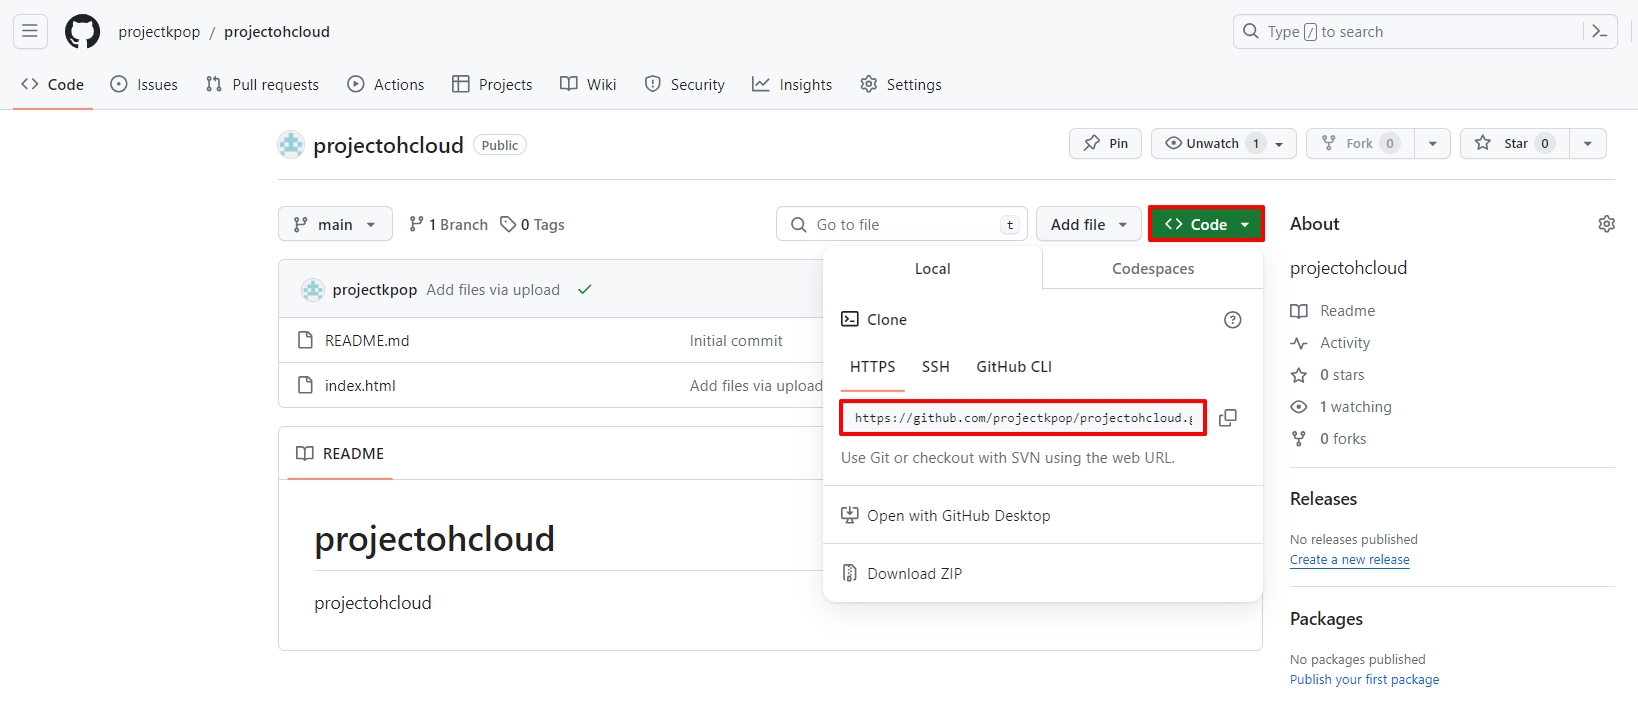Click the commit status checkmark icon
The image size is (1638, 704).
[x=585, y=290]
